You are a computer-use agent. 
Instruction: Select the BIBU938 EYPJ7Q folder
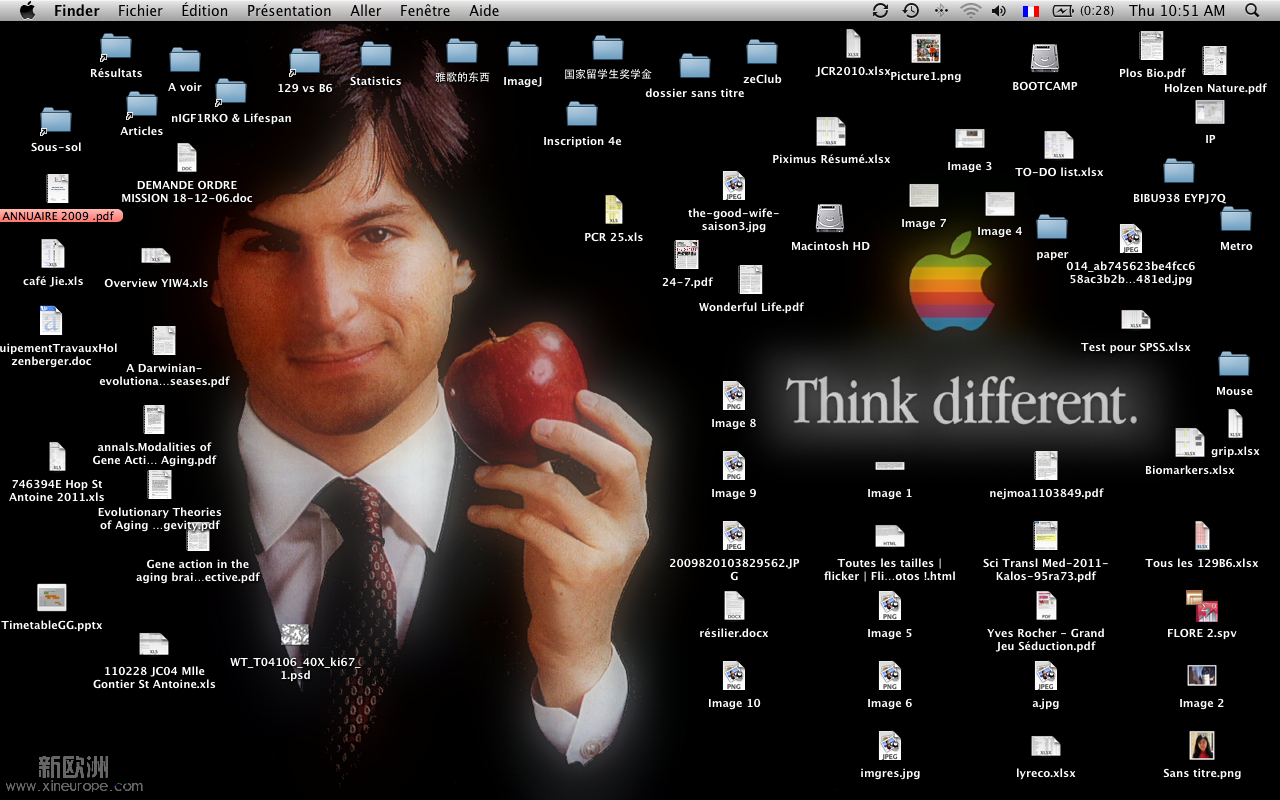tap(1179, 171)
